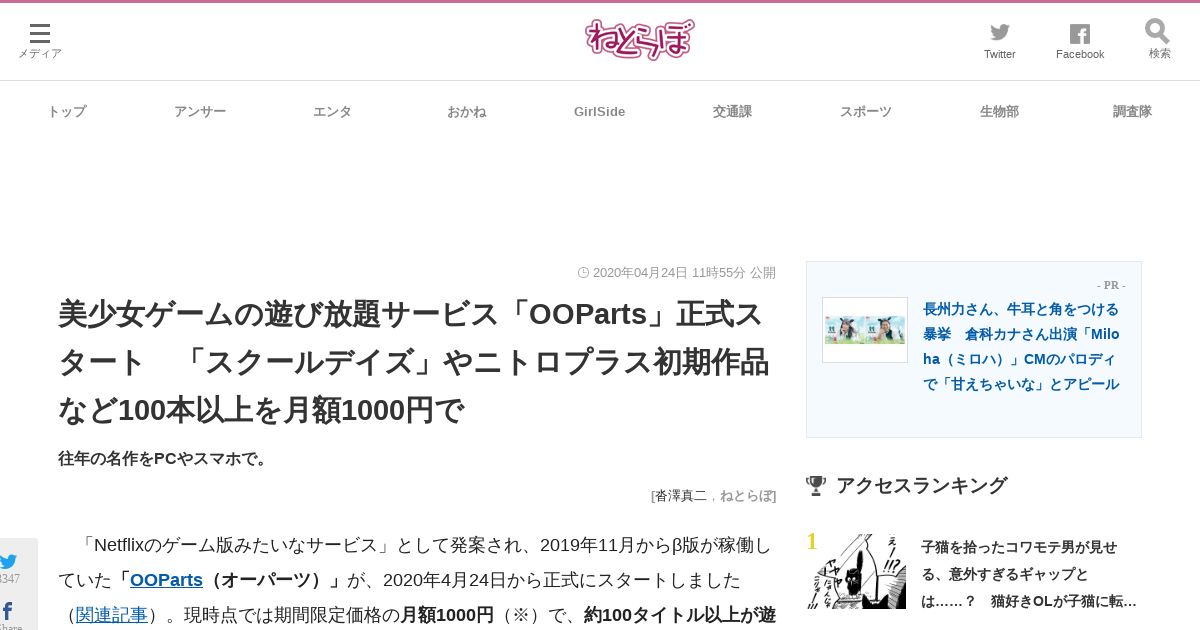1200x630 pixels.
Task: Open the 関連記事 link in article
Action: (111, 615)
